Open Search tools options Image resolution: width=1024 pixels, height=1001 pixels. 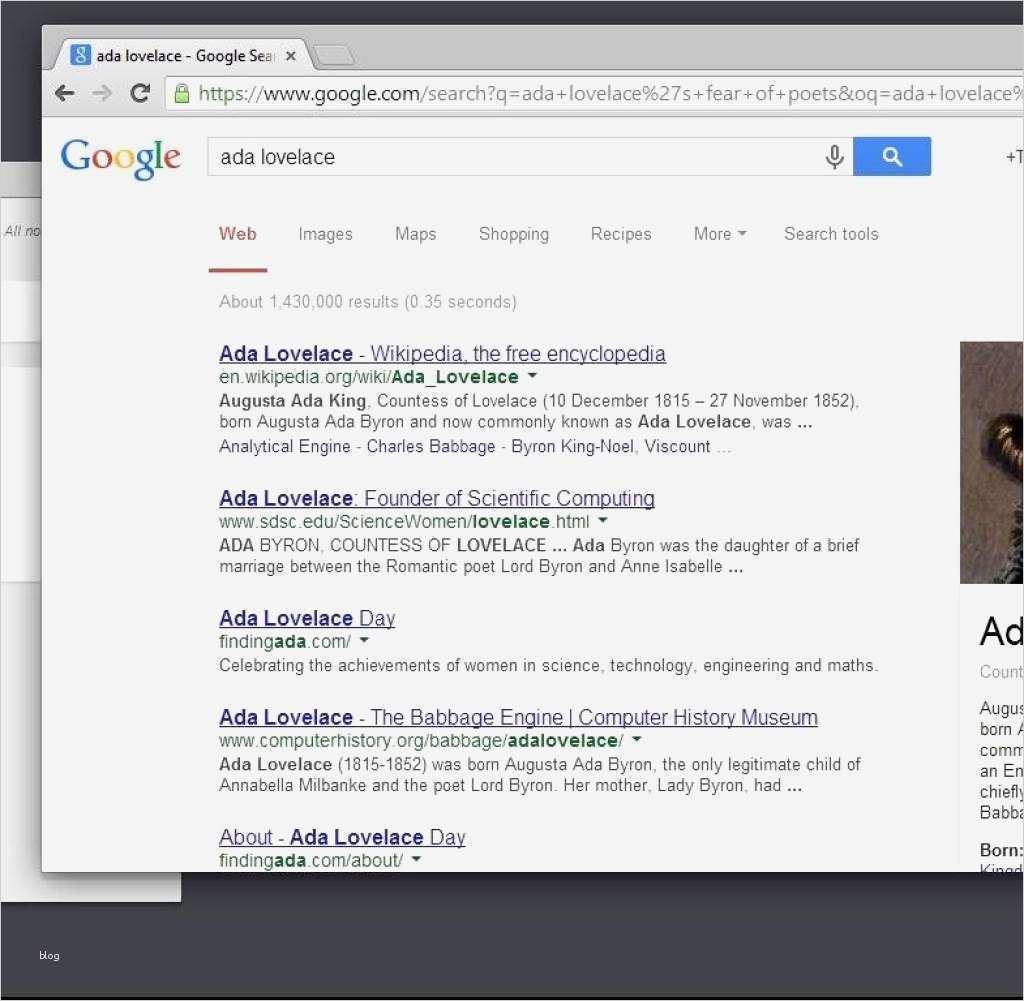(831, 234)
